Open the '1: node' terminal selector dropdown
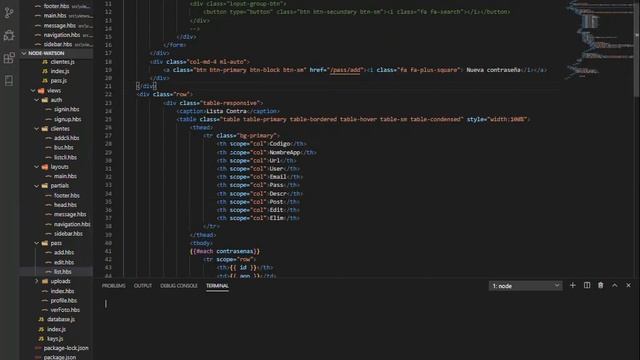 [525, 286]
